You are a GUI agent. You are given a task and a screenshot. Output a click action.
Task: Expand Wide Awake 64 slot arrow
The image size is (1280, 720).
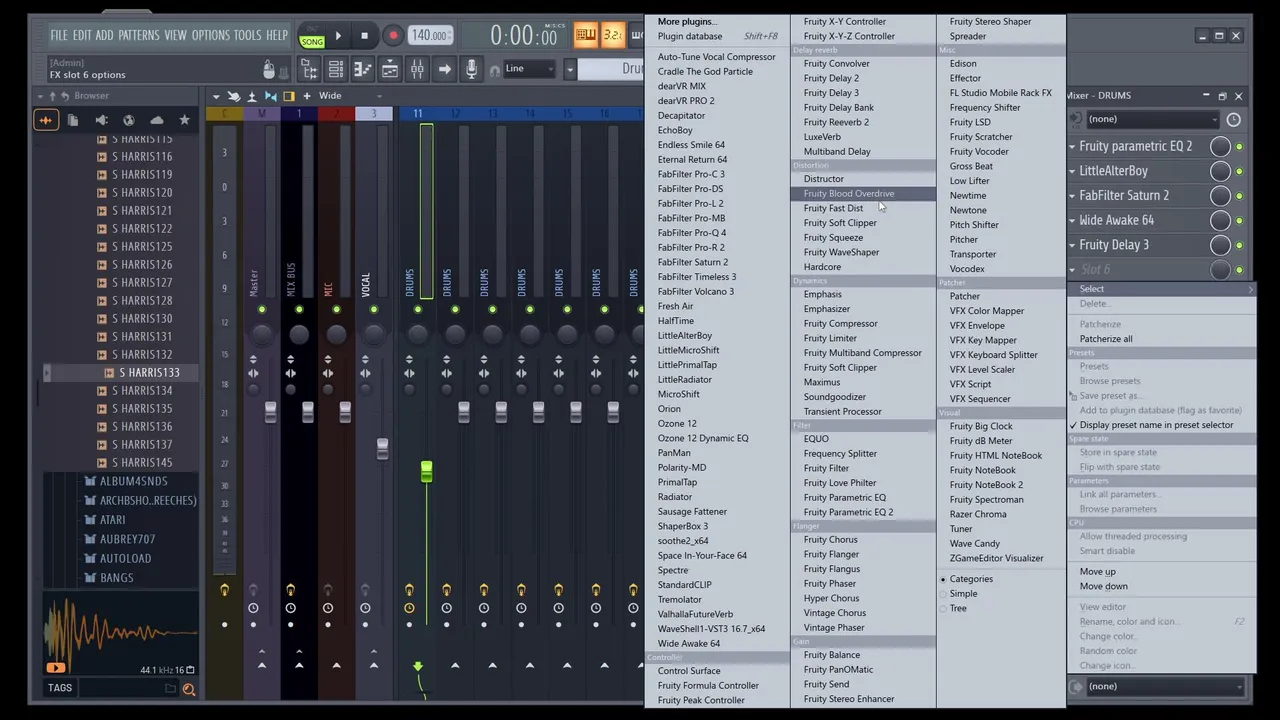pyautogui.click(x=1072, y=221)
